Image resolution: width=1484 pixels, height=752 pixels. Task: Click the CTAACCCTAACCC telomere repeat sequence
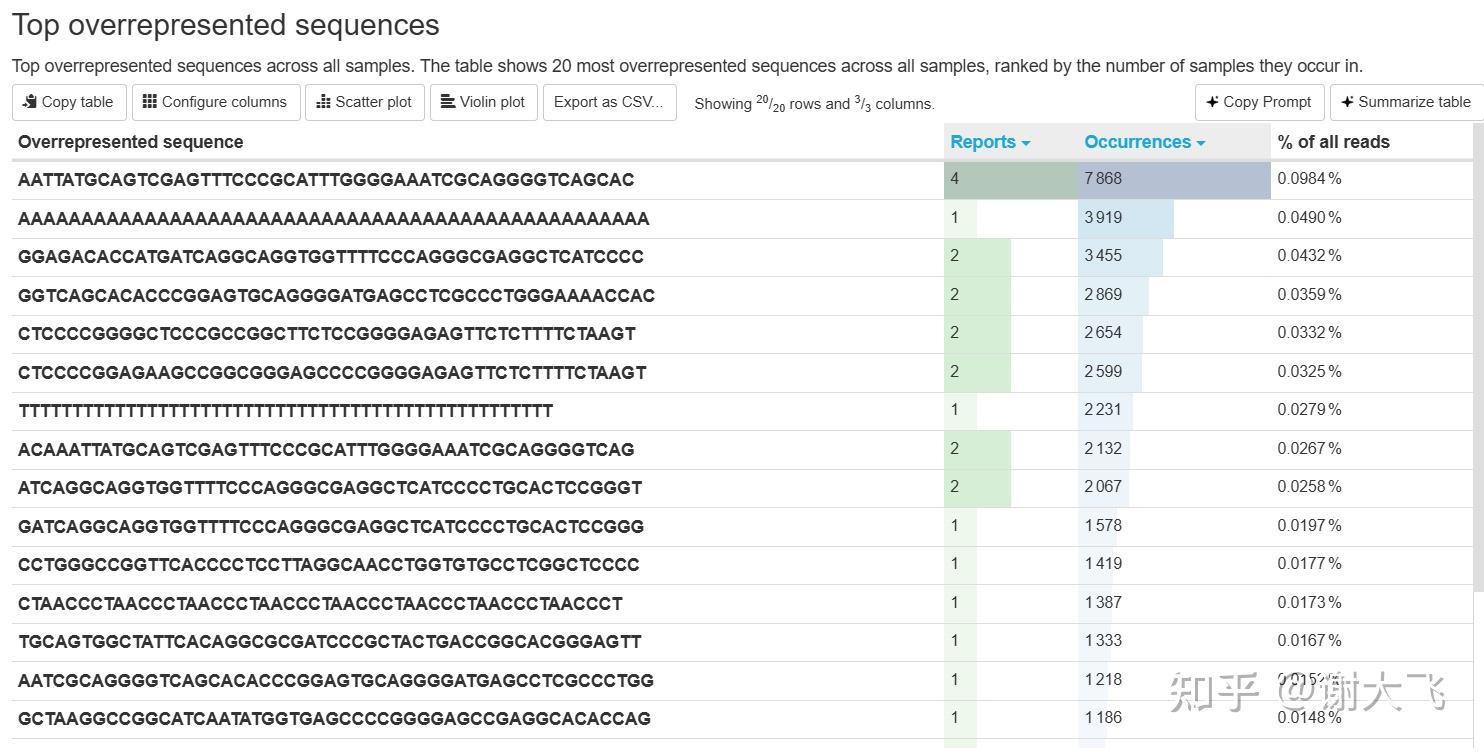(x=320, y=603)
